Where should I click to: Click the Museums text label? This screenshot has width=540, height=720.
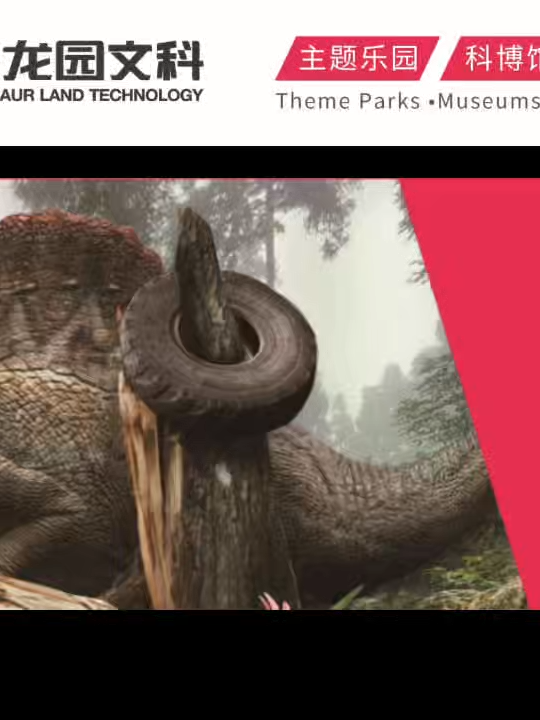(489, 101)
